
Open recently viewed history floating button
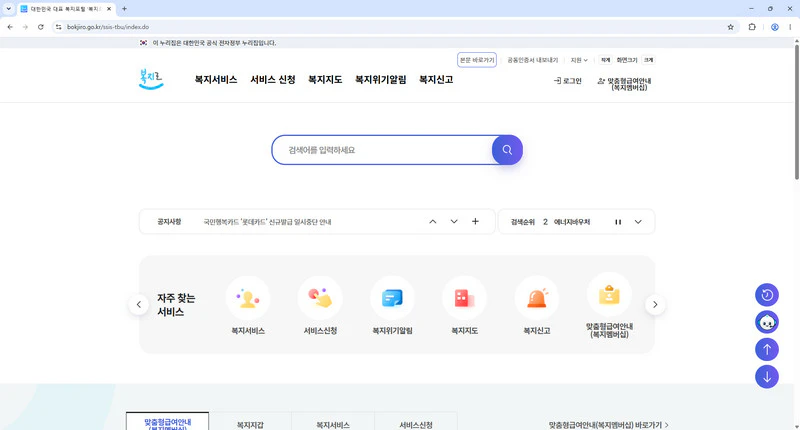pos(767,295)
